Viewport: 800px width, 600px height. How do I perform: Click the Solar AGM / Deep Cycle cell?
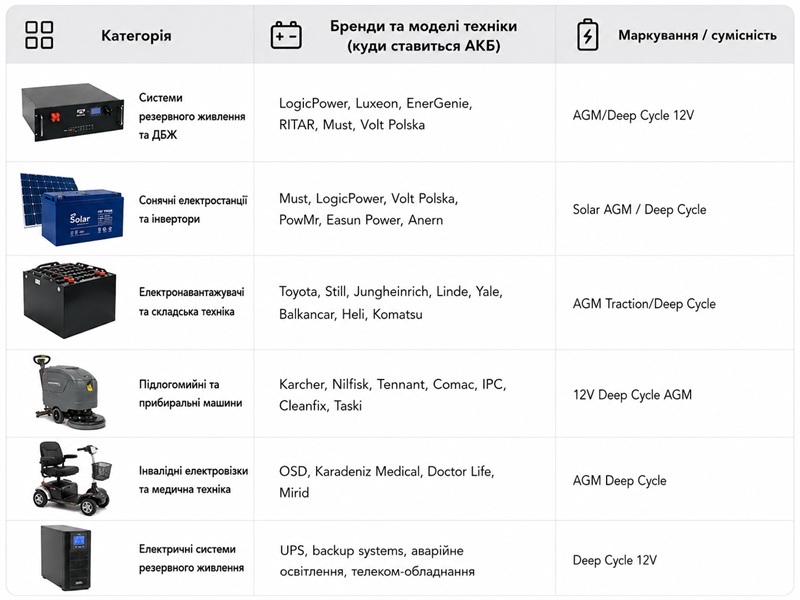639,209
